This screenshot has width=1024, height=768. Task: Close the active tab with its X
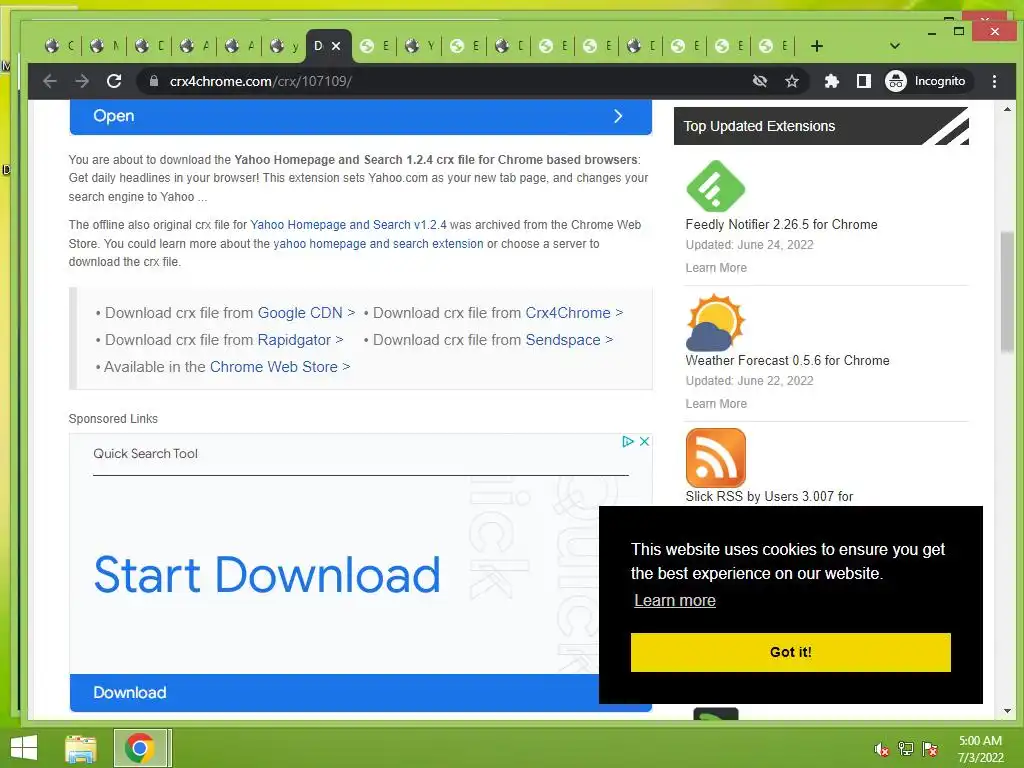[336, 46]
